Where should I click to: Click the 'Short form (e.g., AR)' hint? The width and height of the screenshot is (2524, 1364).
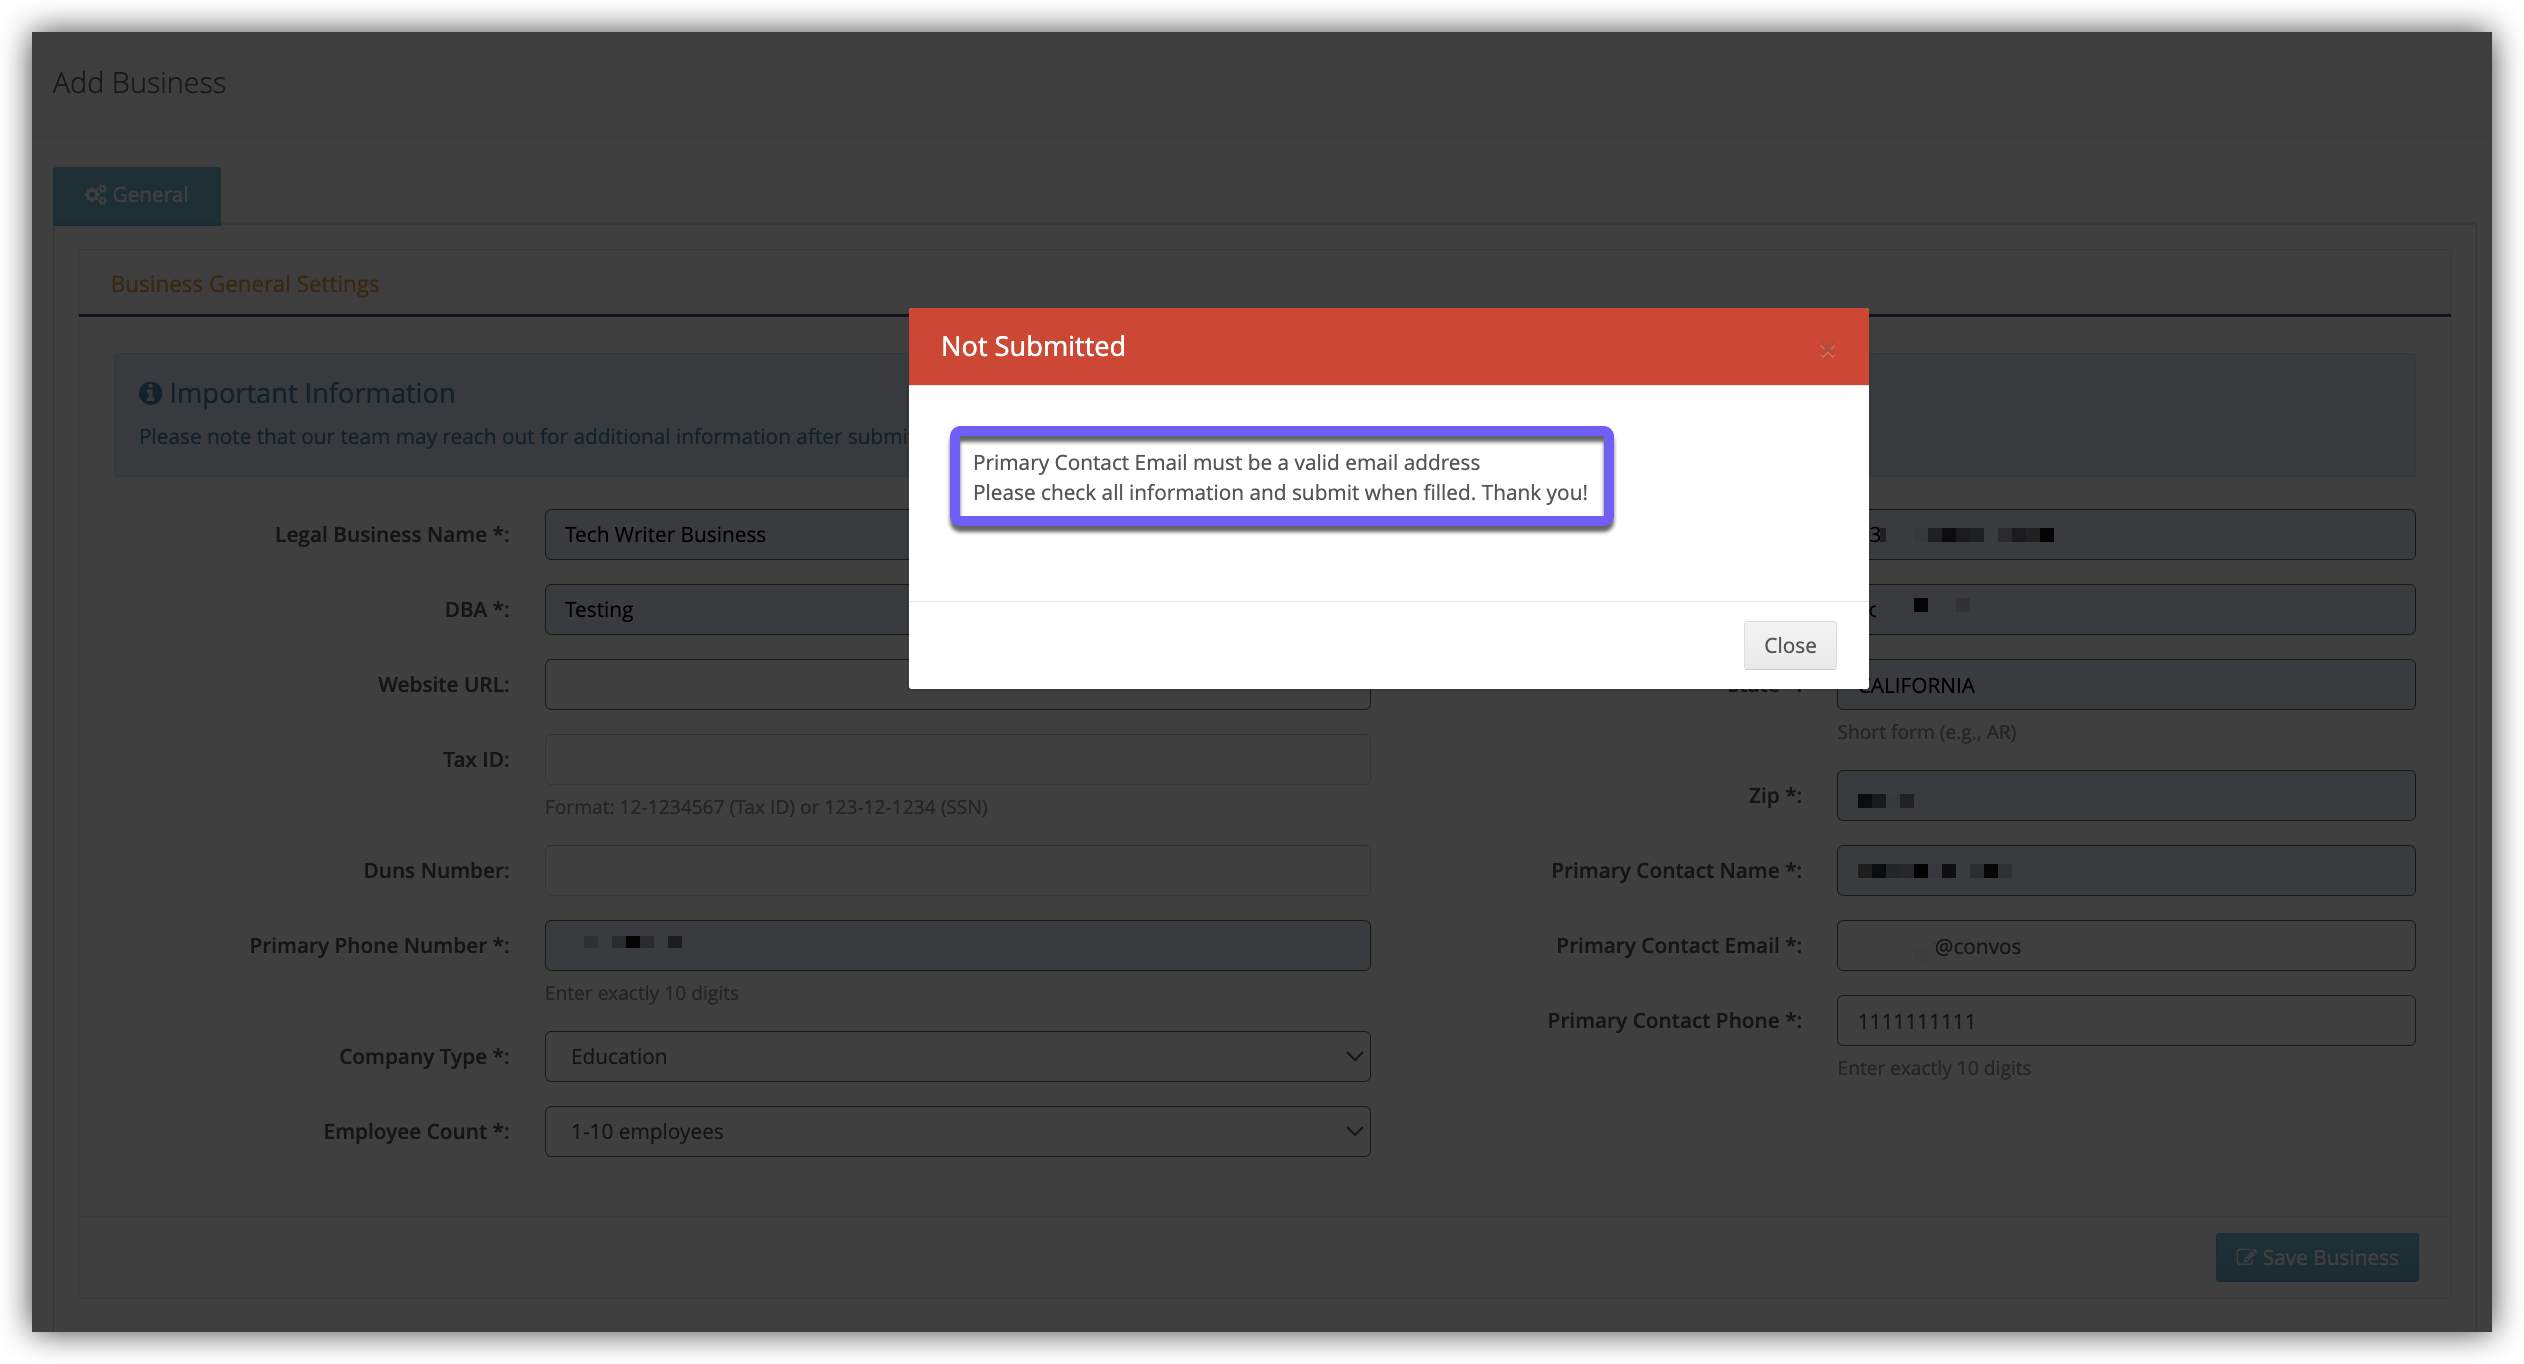click(1926, 732)
